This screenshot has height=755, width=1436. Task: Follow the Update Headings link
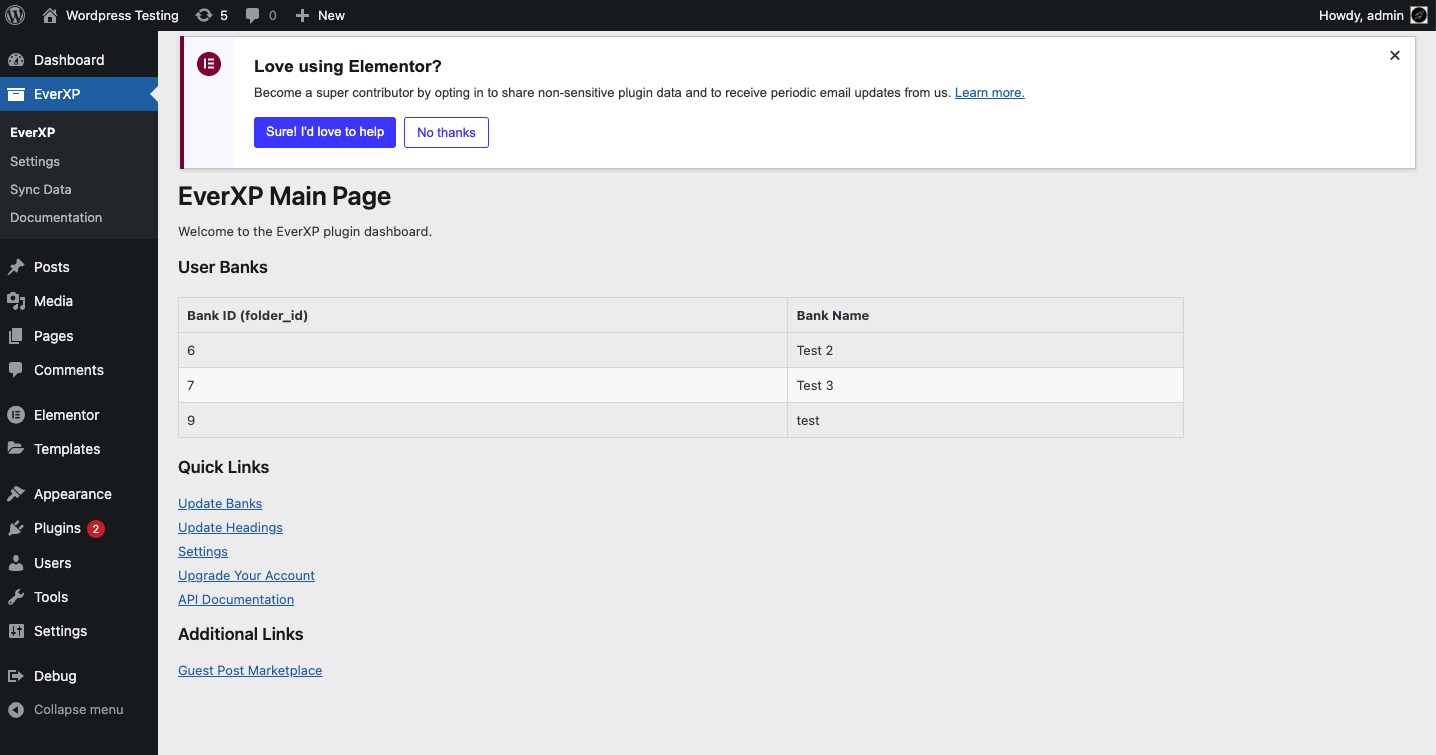pos(230,527)
